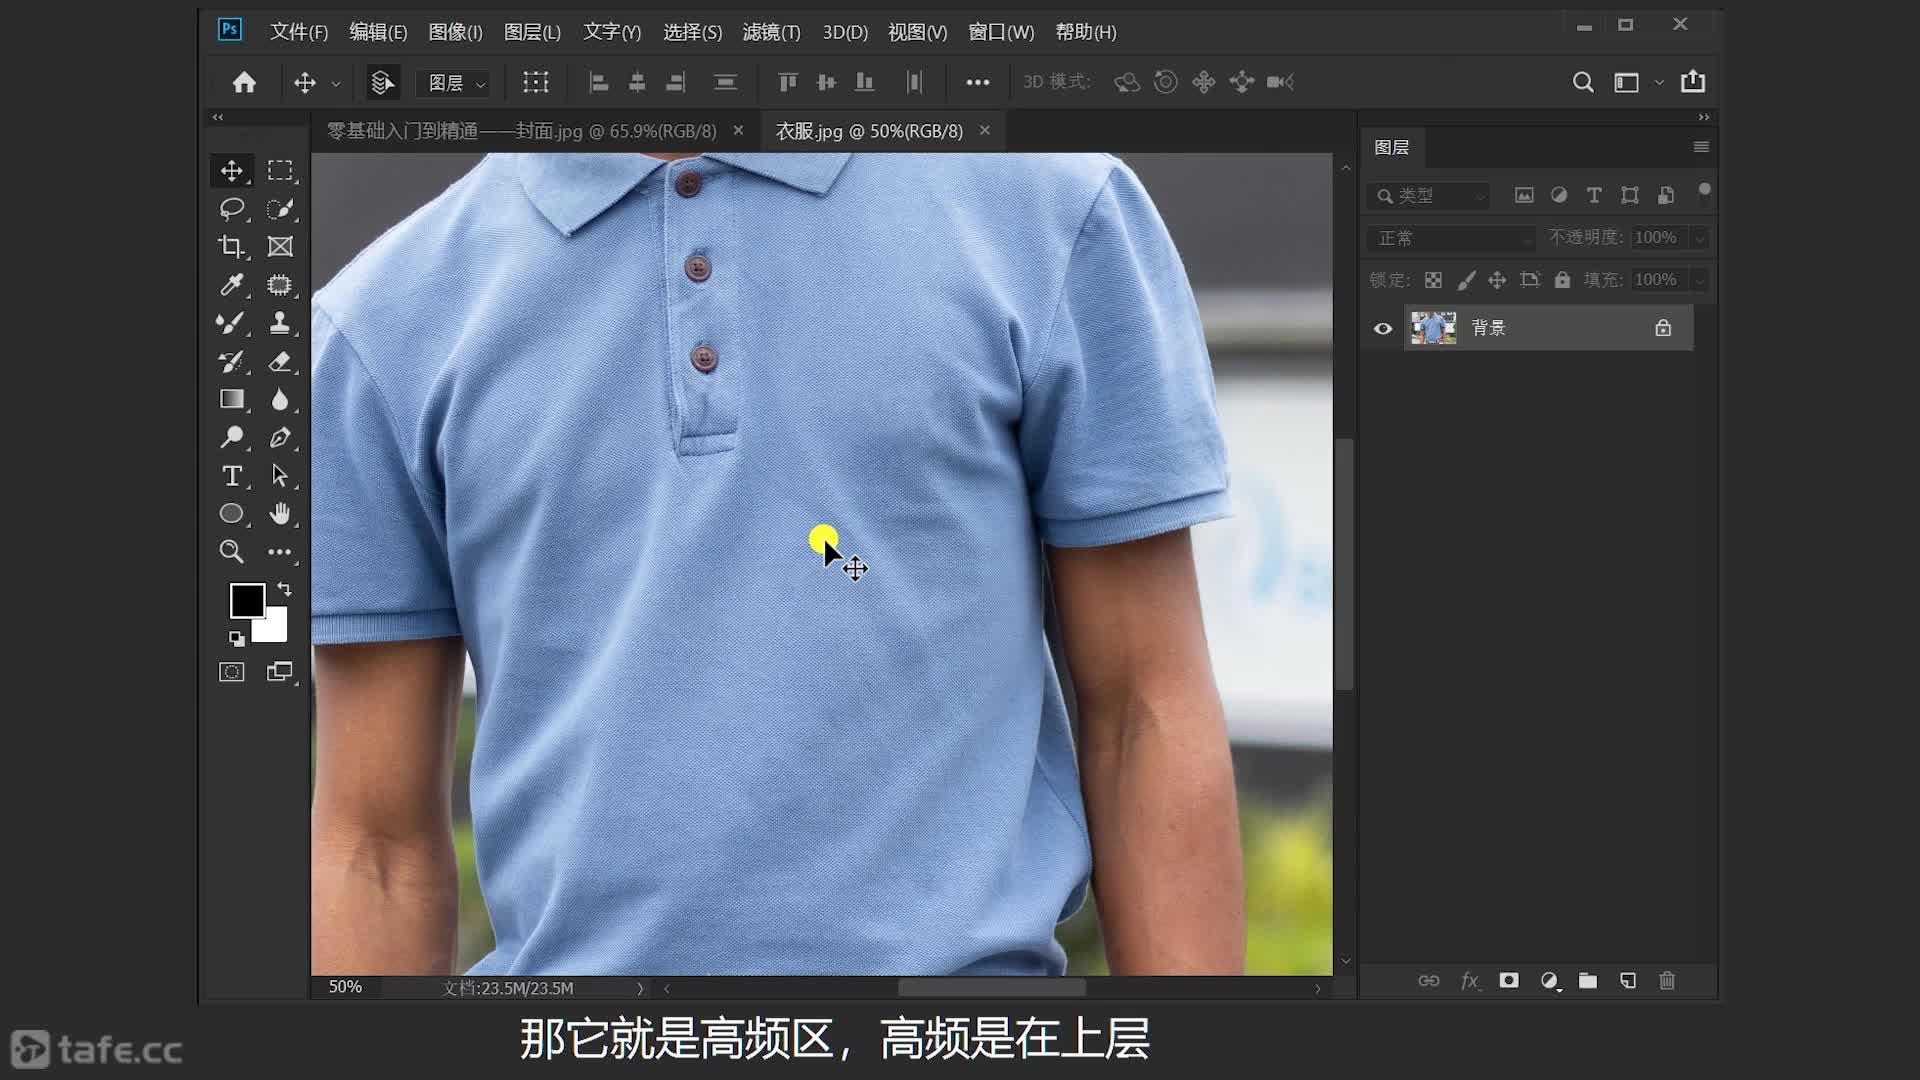Screen dimensions: 1920x1080
Task: Open the 文件(F) menu
Action: 299,32
